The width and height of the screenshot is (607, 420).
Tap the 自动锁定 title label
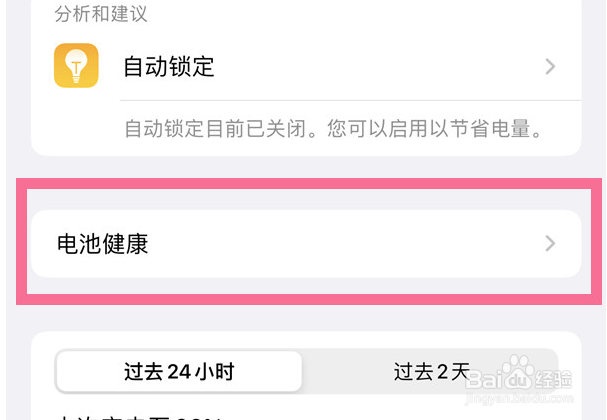coord(169,67)
